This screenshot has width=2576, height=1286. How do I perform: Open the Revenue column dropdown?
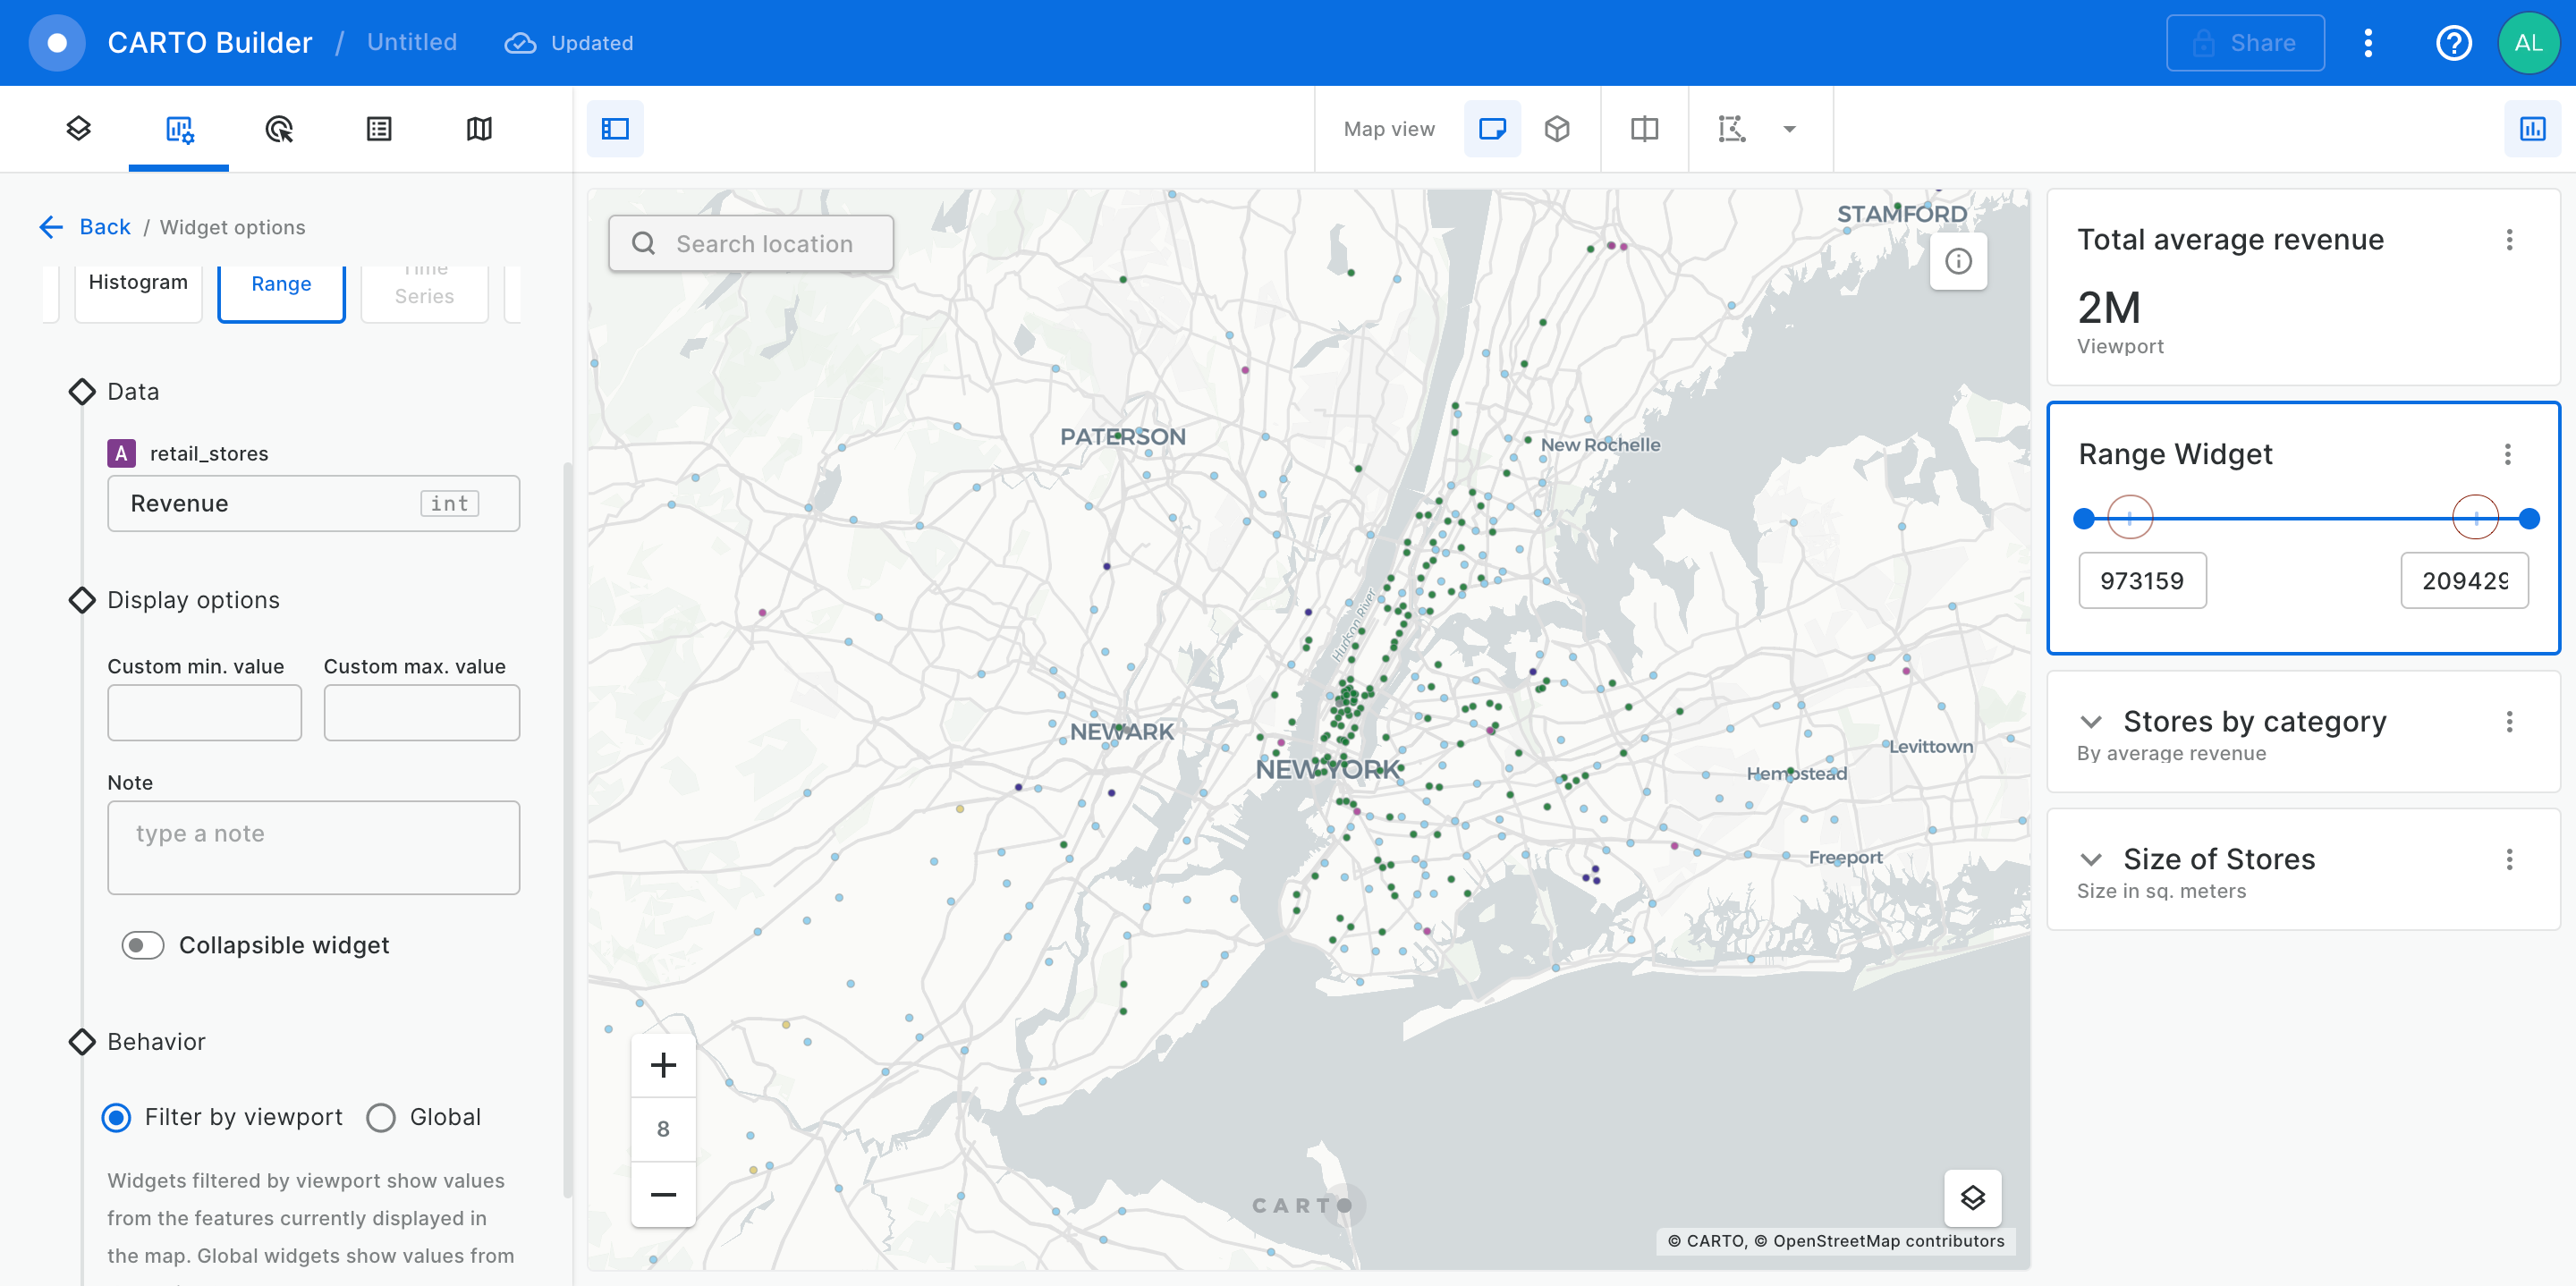coord(313,503)
